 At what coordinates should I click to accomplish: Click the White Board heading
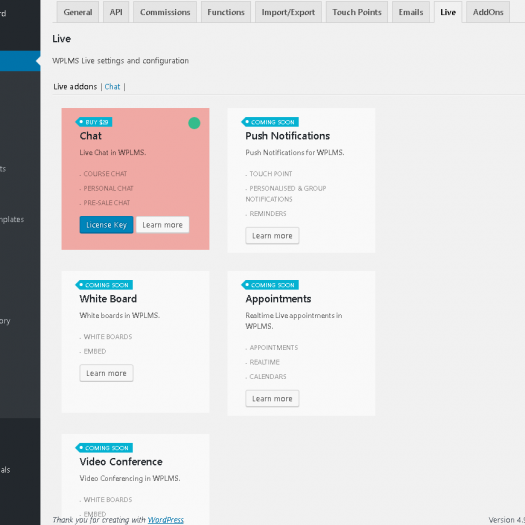coord(108,298)
